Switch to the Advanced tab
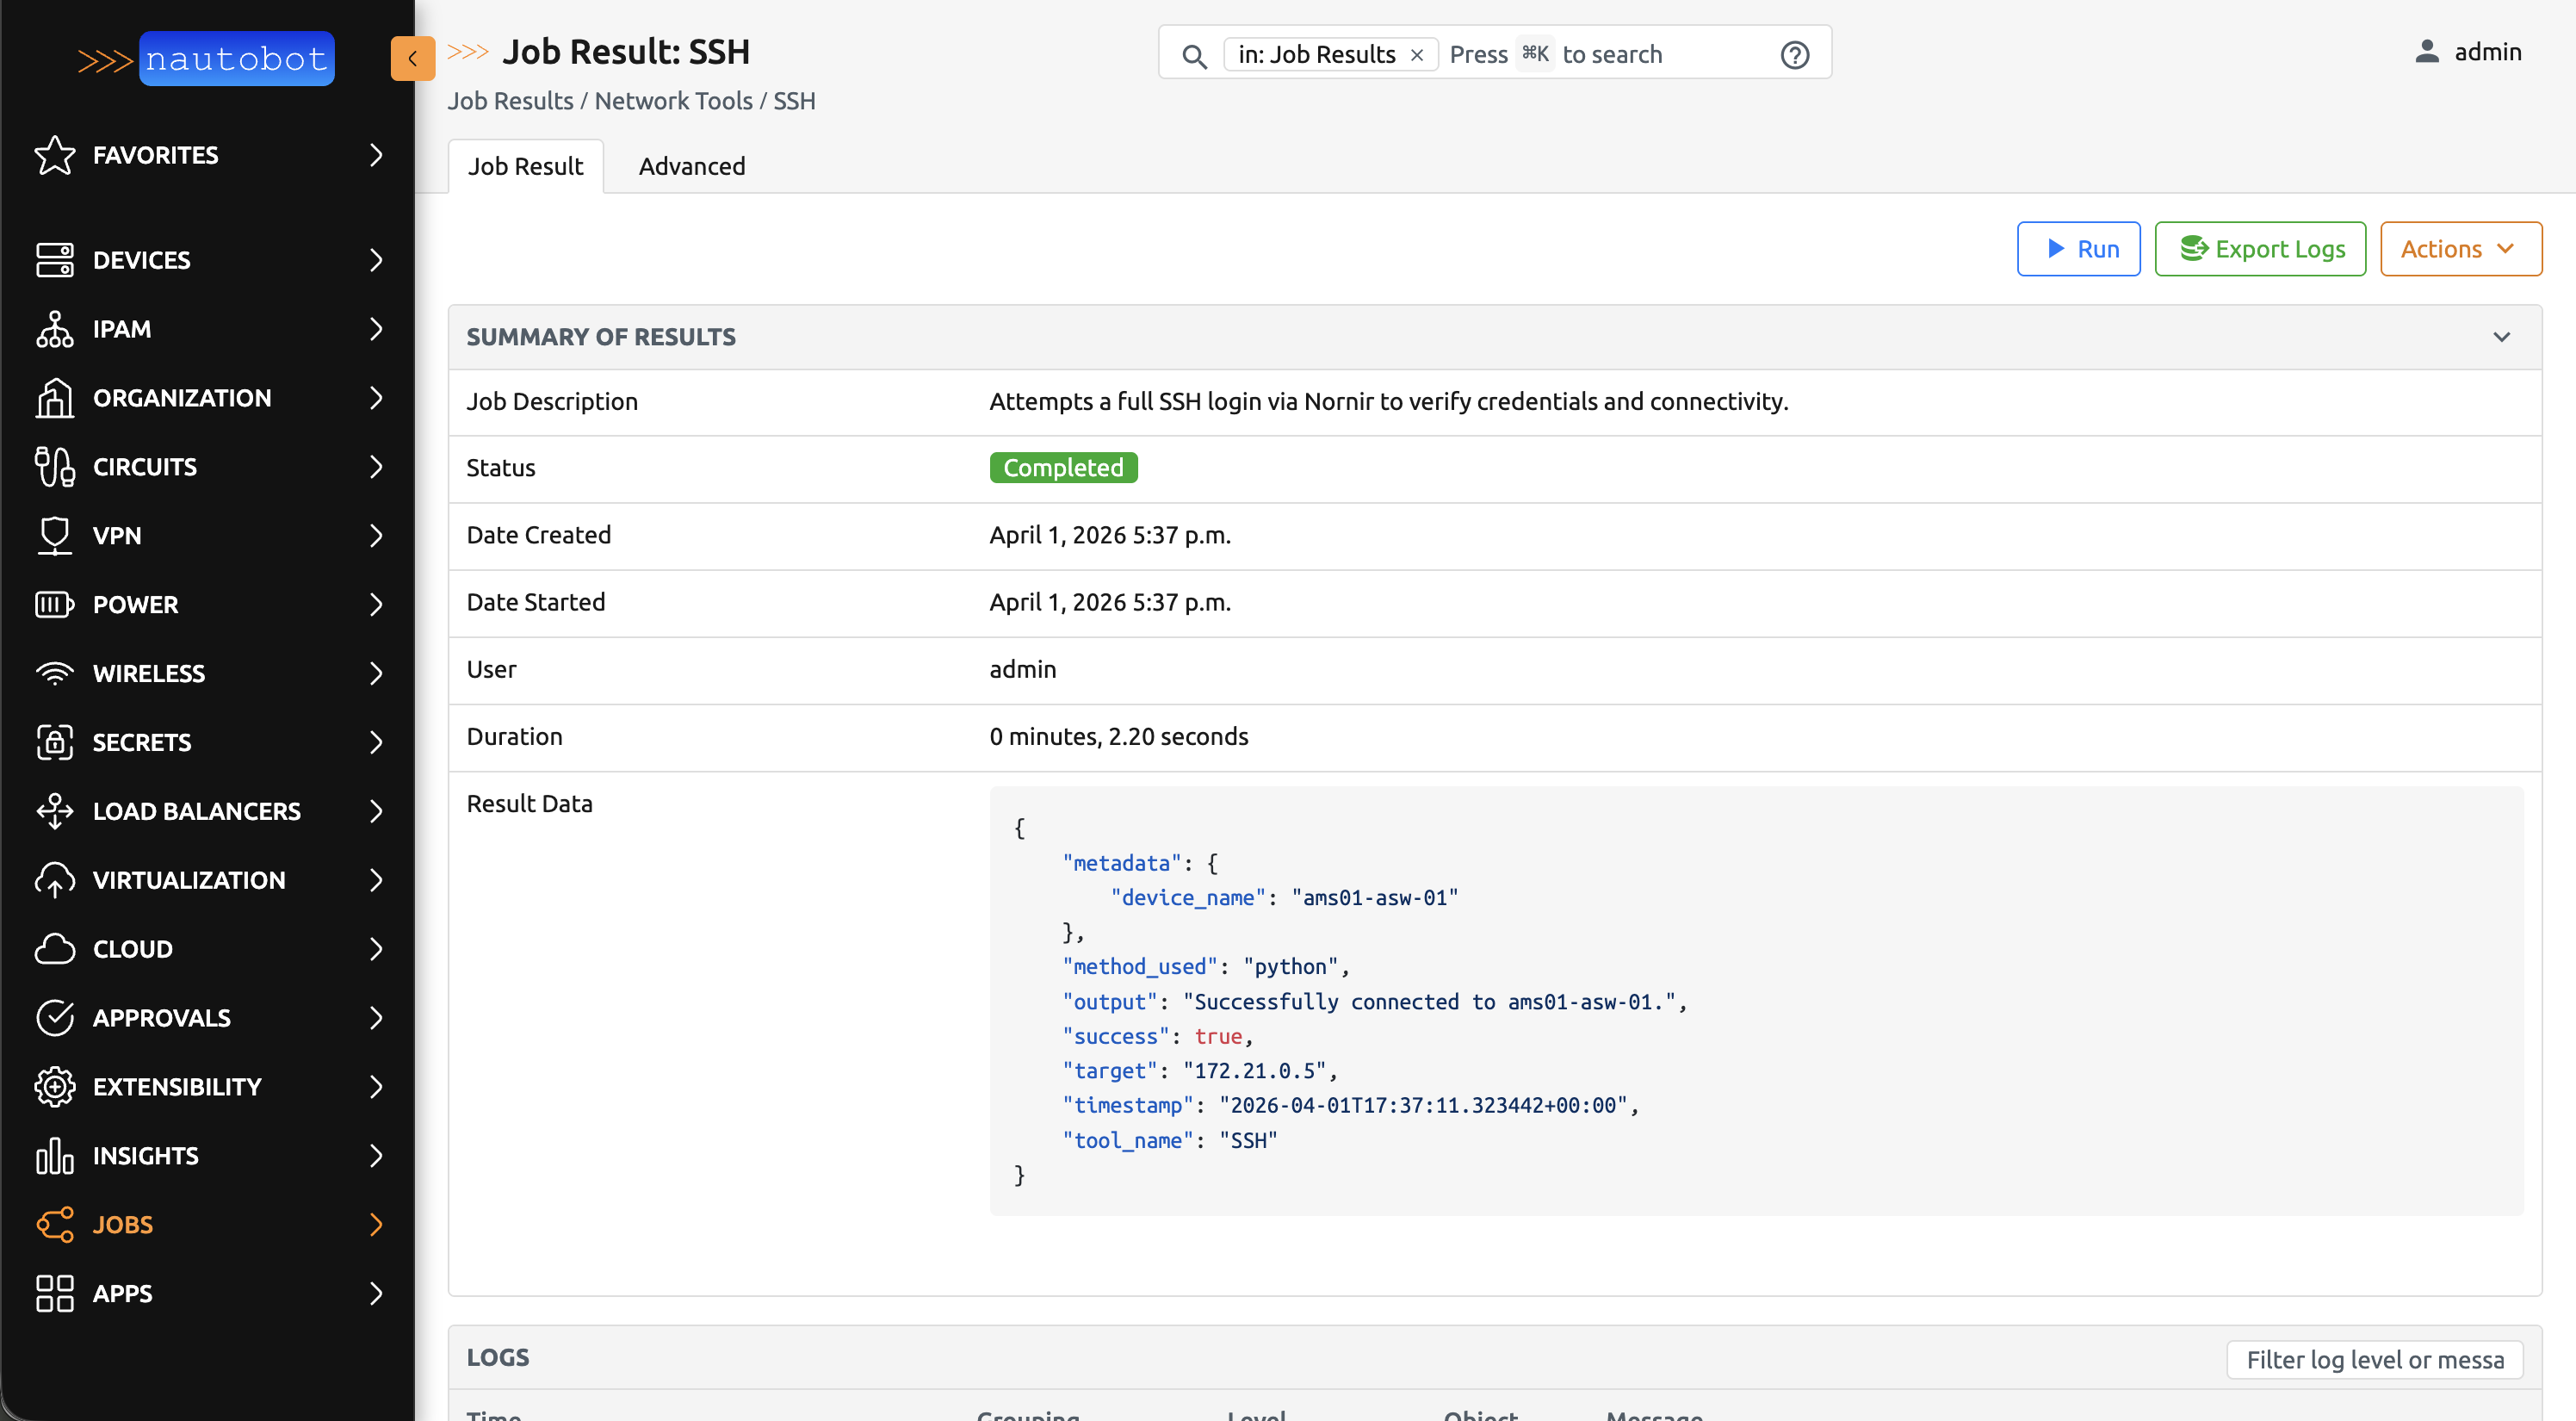2576x1421 pixels. (x=691, y=166)
